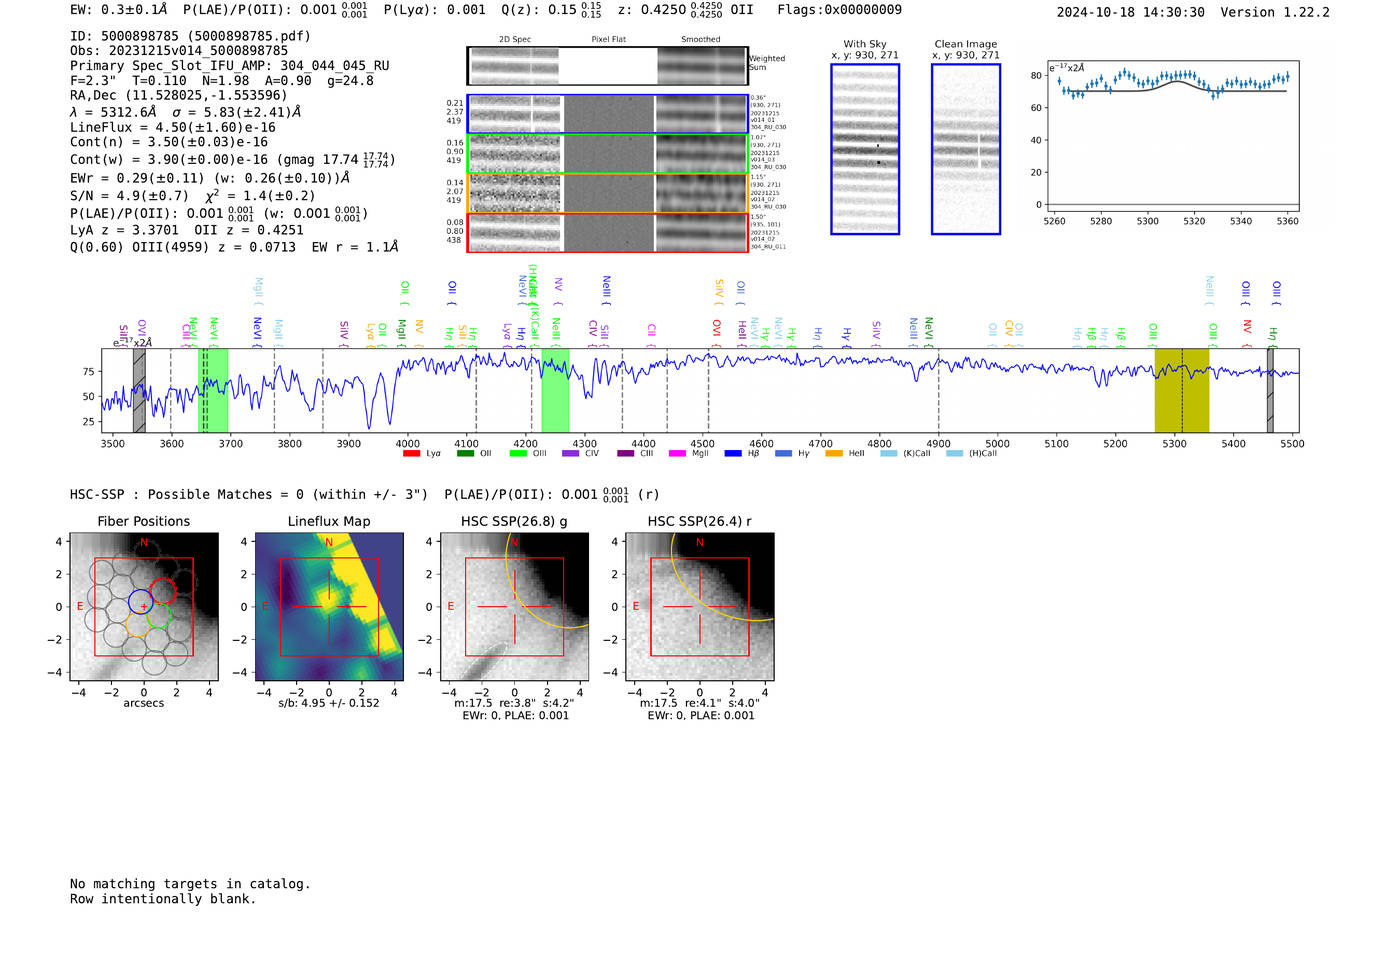Click the red Lyα legend swatch
The image size is (1400, 953).
[x=411, y=453]
